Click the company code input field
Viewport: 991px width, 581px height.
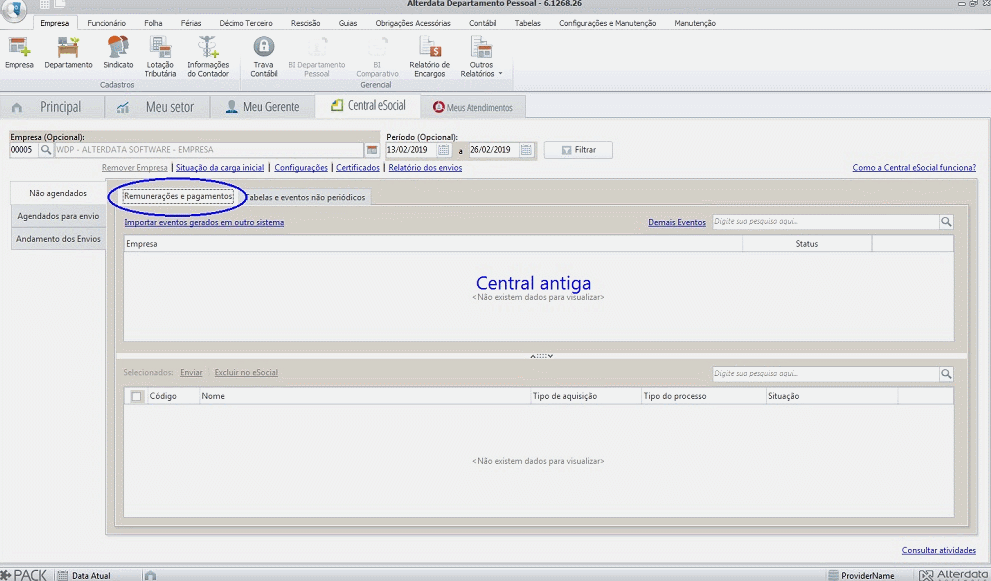[x=24, y=150]
